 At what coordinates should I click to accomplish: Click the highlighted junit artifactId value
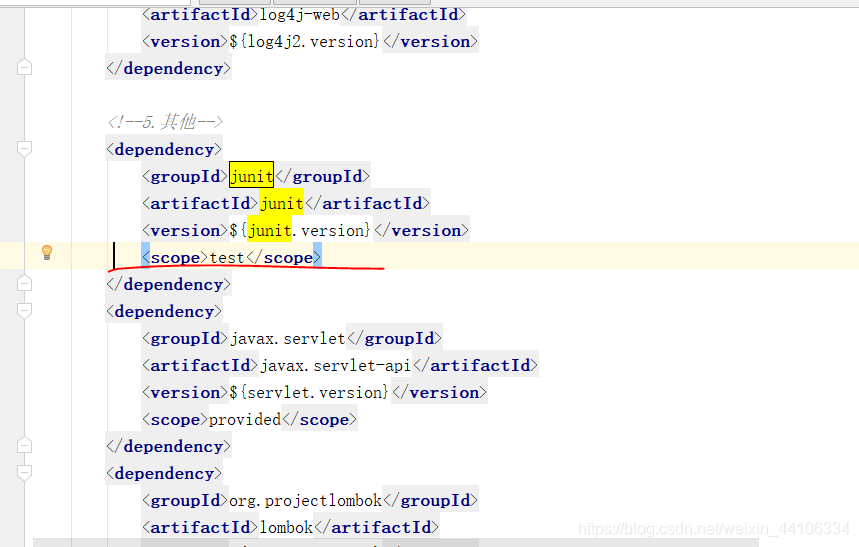click(282, 203)
